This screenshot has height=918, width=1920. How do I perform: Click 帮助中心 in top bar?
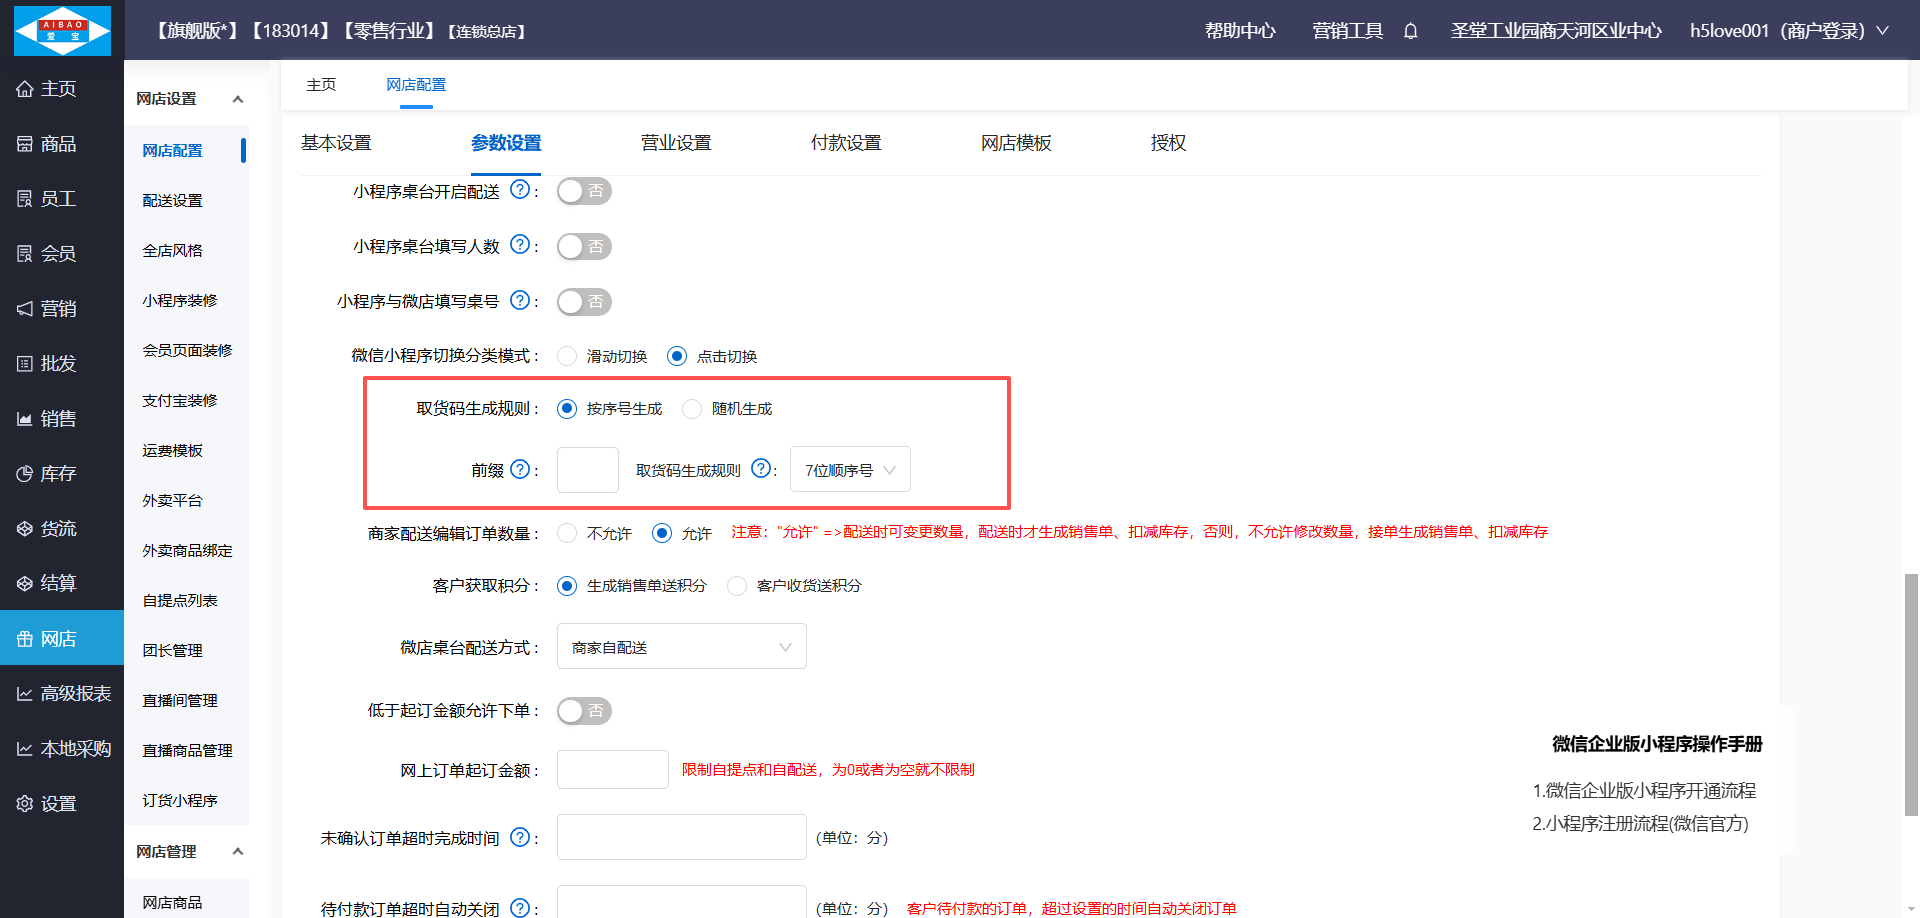pos(1240,31)
